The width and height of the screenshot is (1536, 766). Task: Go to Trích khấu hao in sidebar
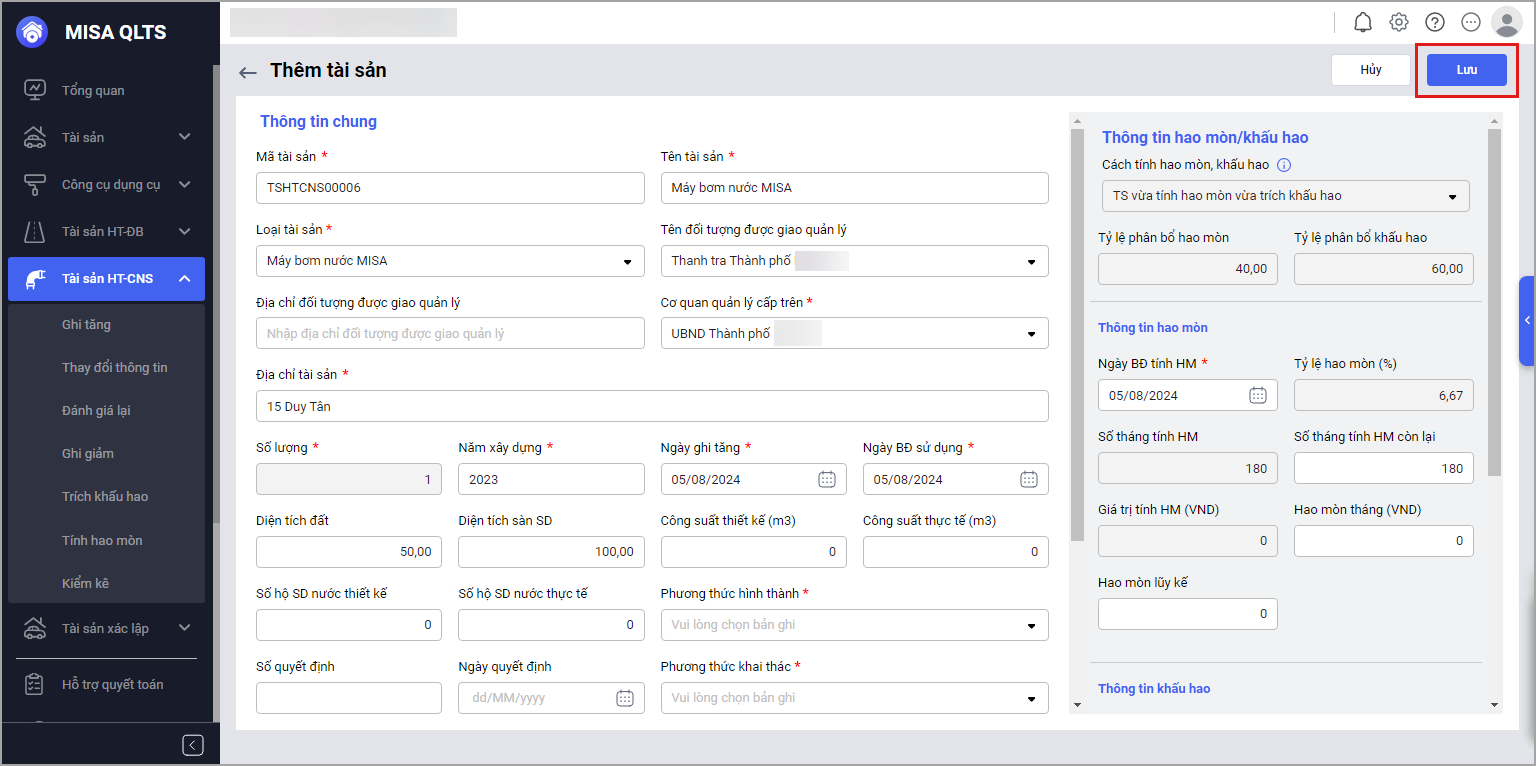105,497
